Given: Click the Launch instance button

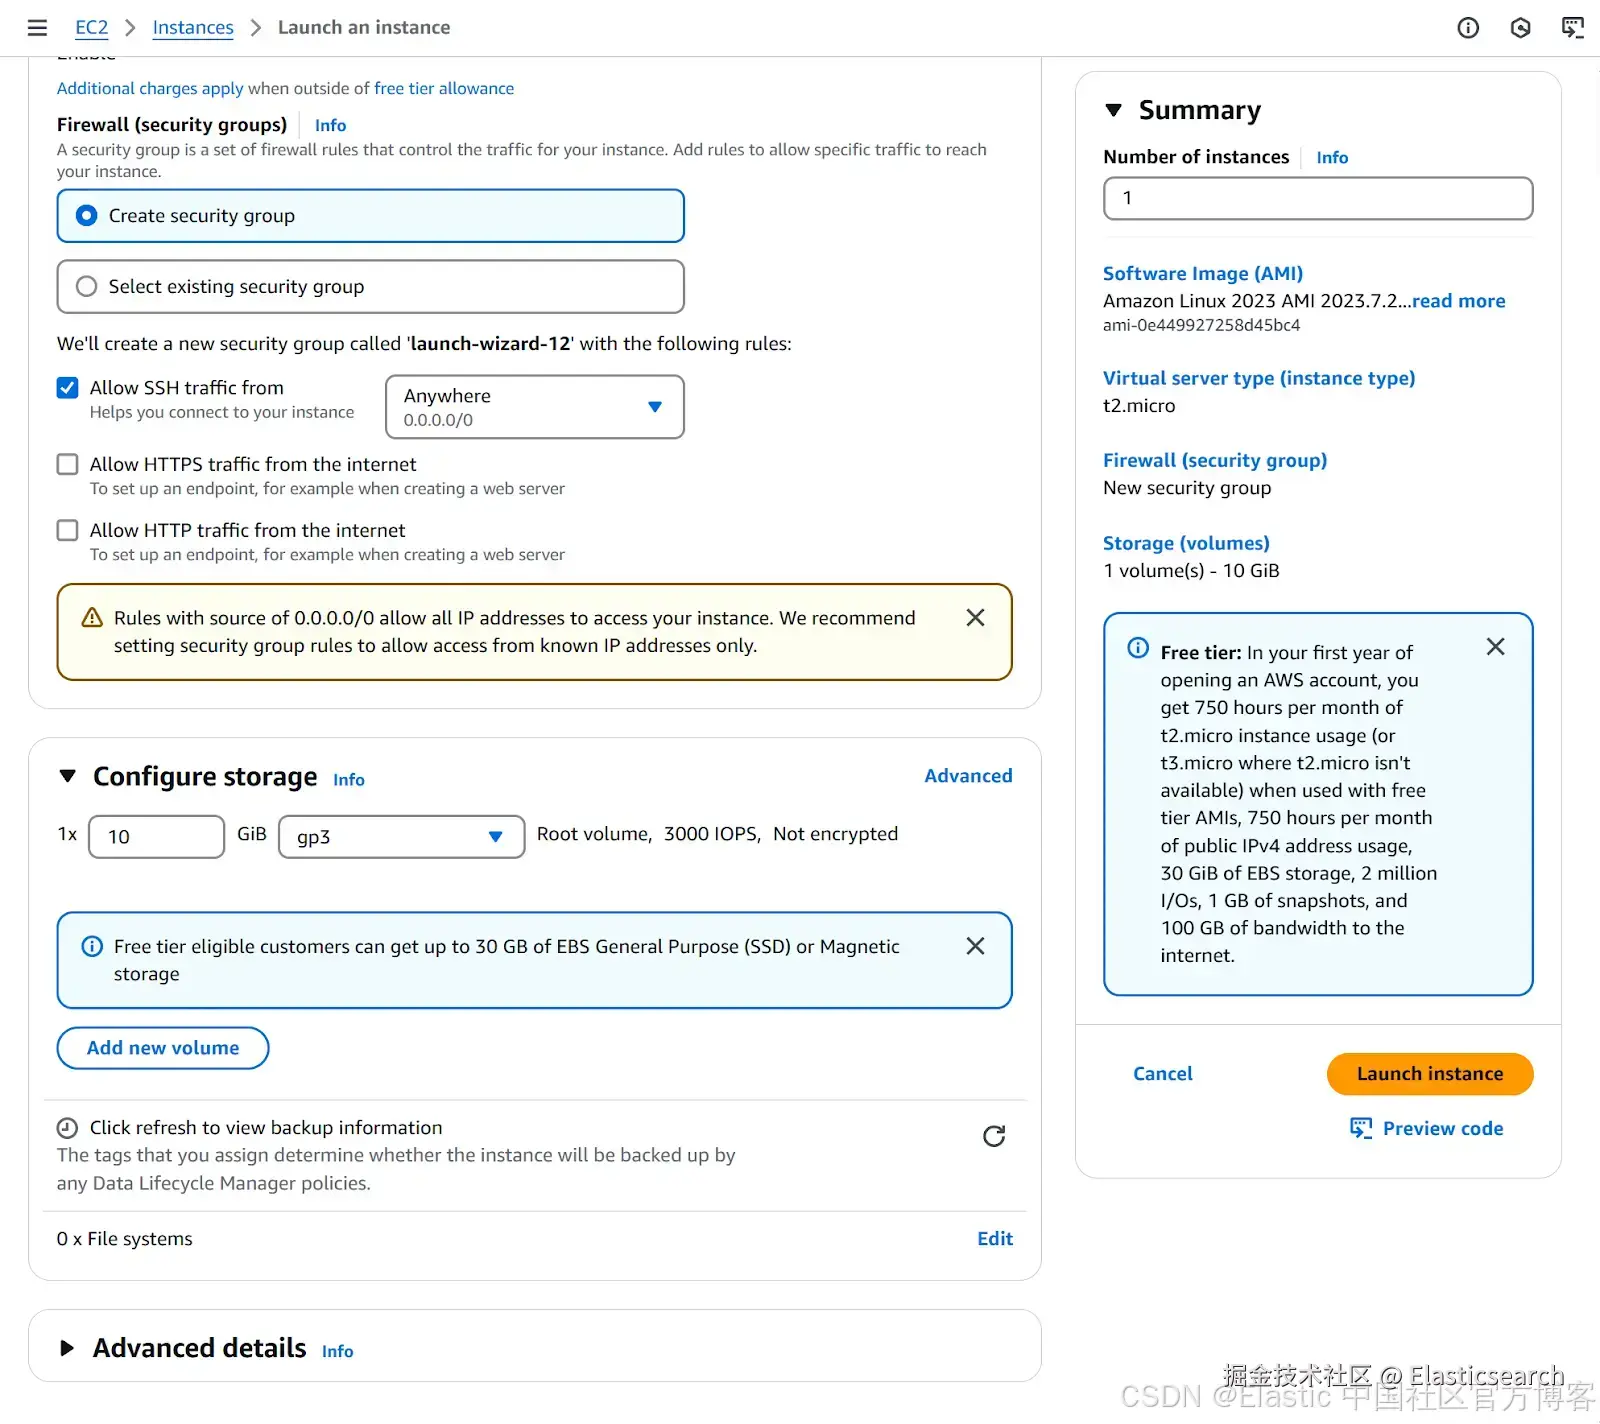Looking at the screenshot, I should point(1429,1074).
